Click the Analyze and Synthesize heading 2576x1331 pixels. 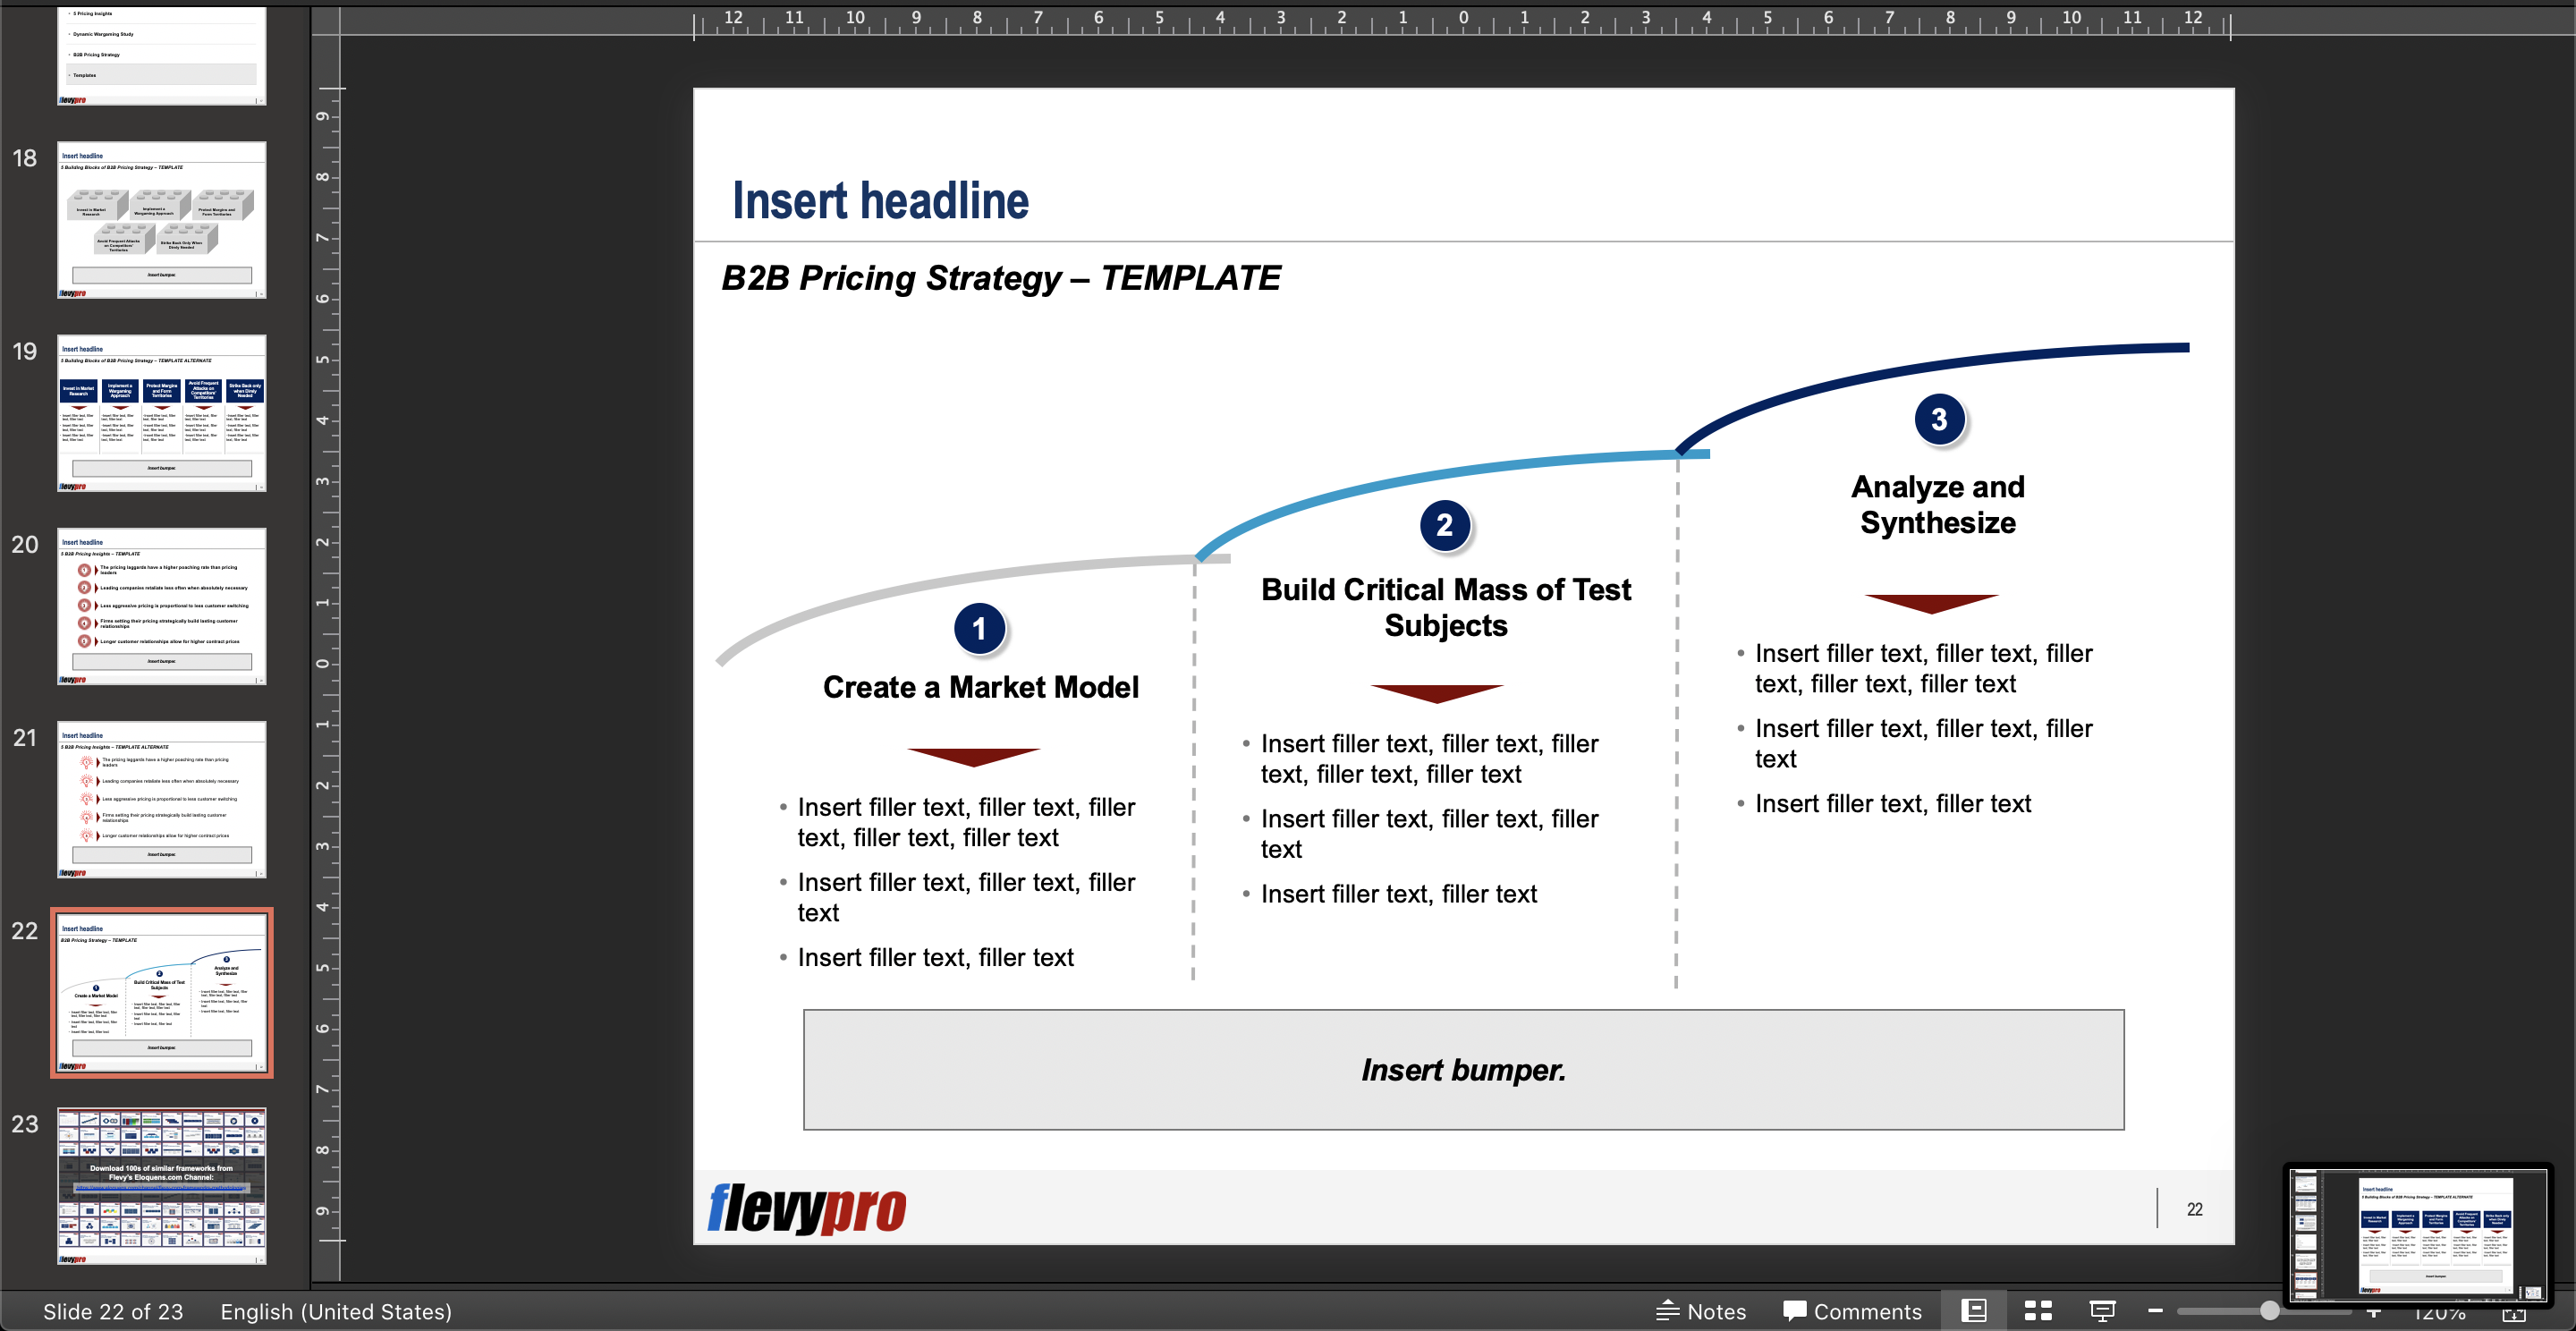(1938, 504)
